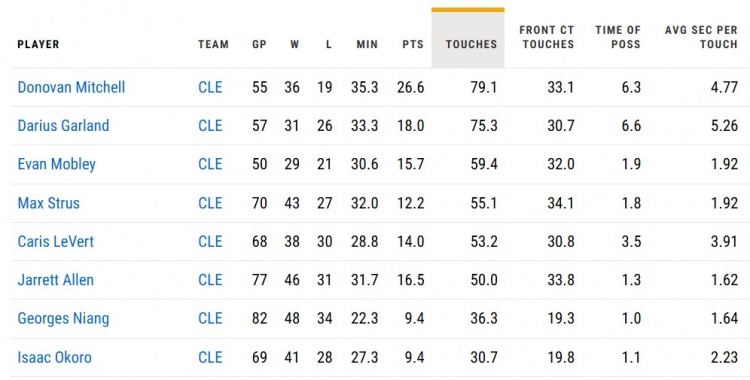Click Evan Mobley's name
Screen dimensions: 750x380
(x=56, y=164)
